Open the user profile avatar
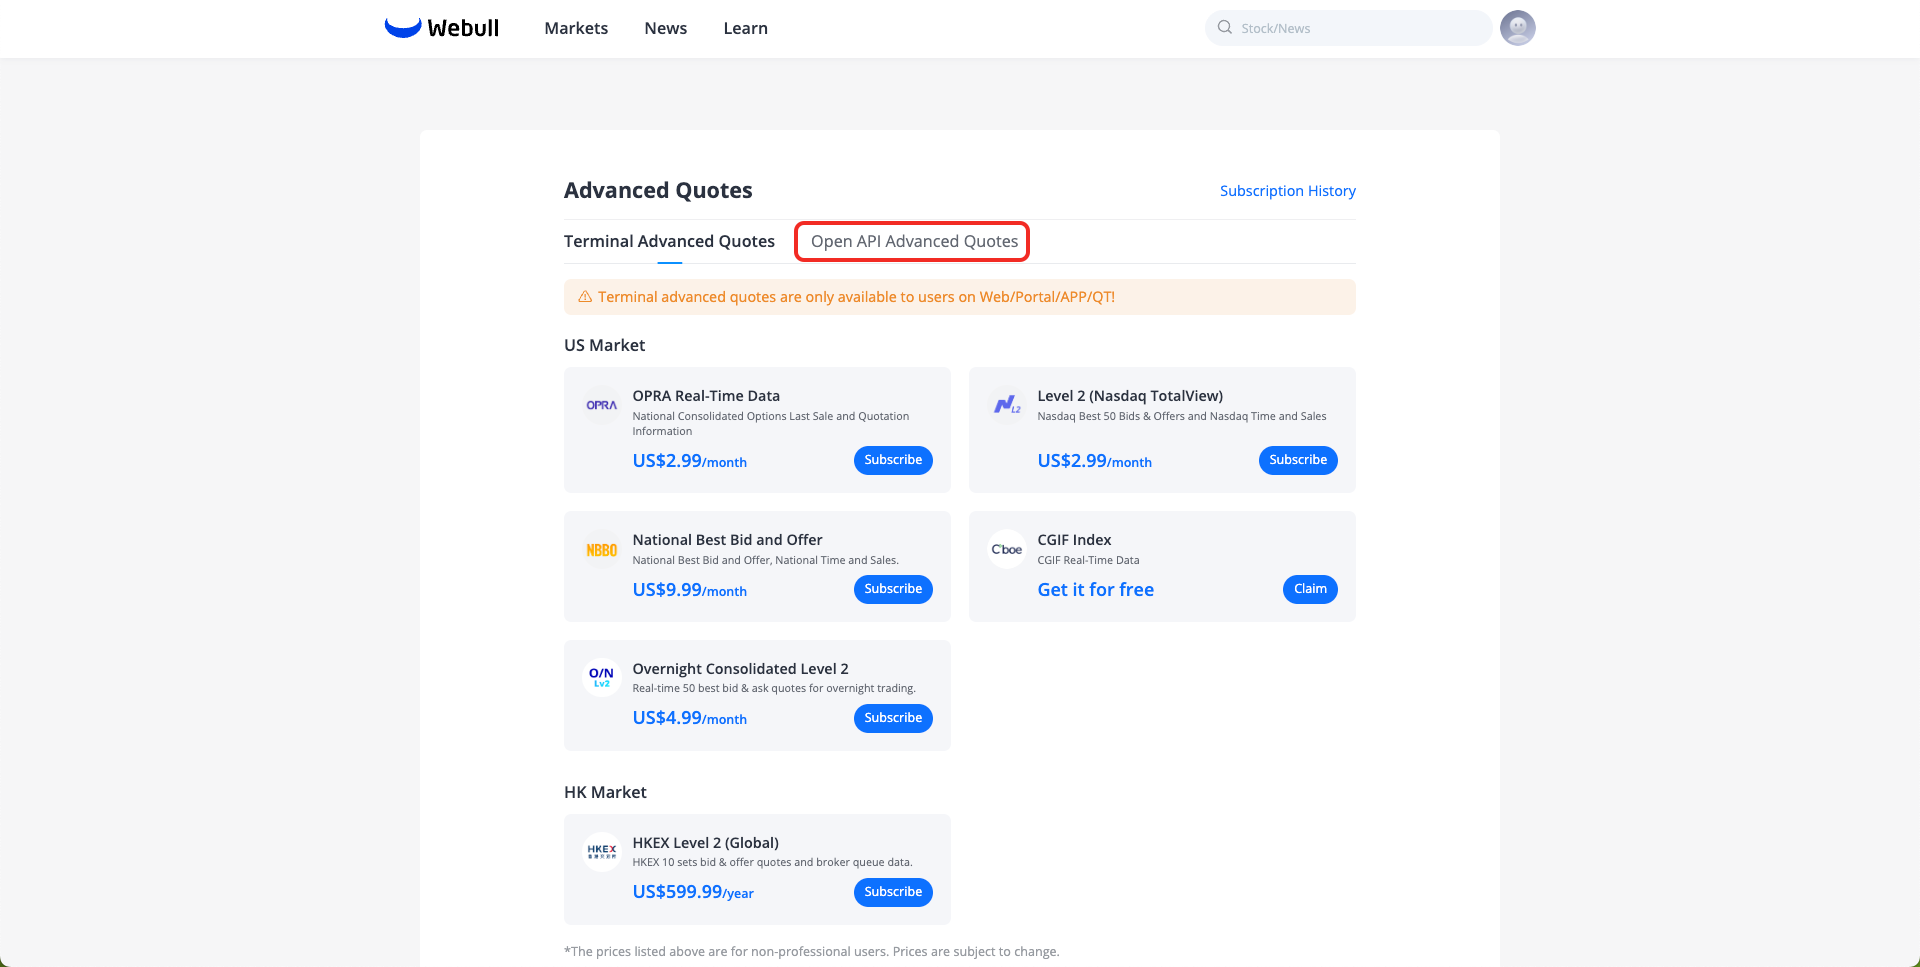 click(1517, 28)
